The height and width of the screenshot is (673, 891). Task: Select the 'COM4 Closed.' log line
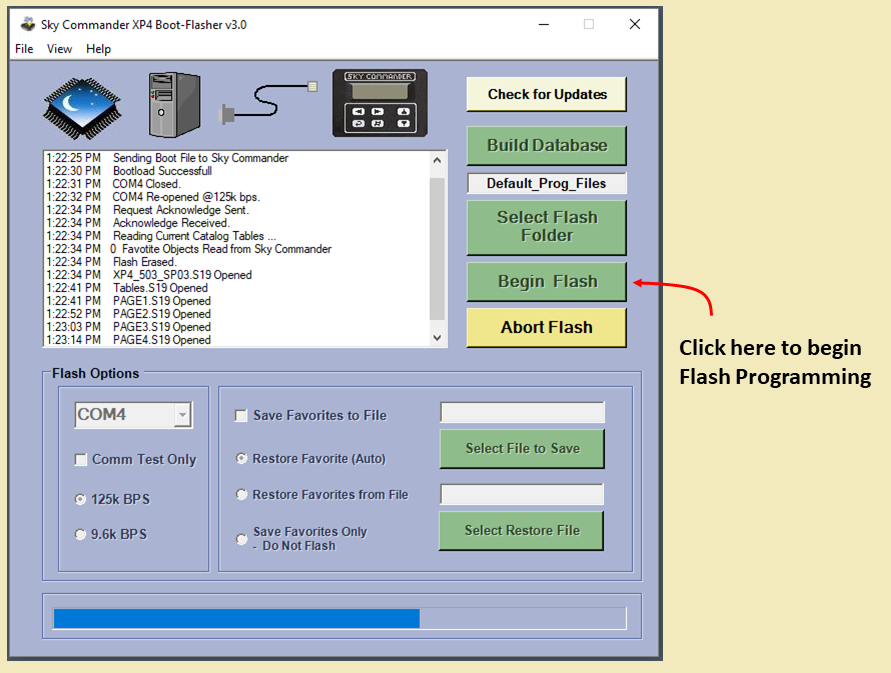(147, 184)
